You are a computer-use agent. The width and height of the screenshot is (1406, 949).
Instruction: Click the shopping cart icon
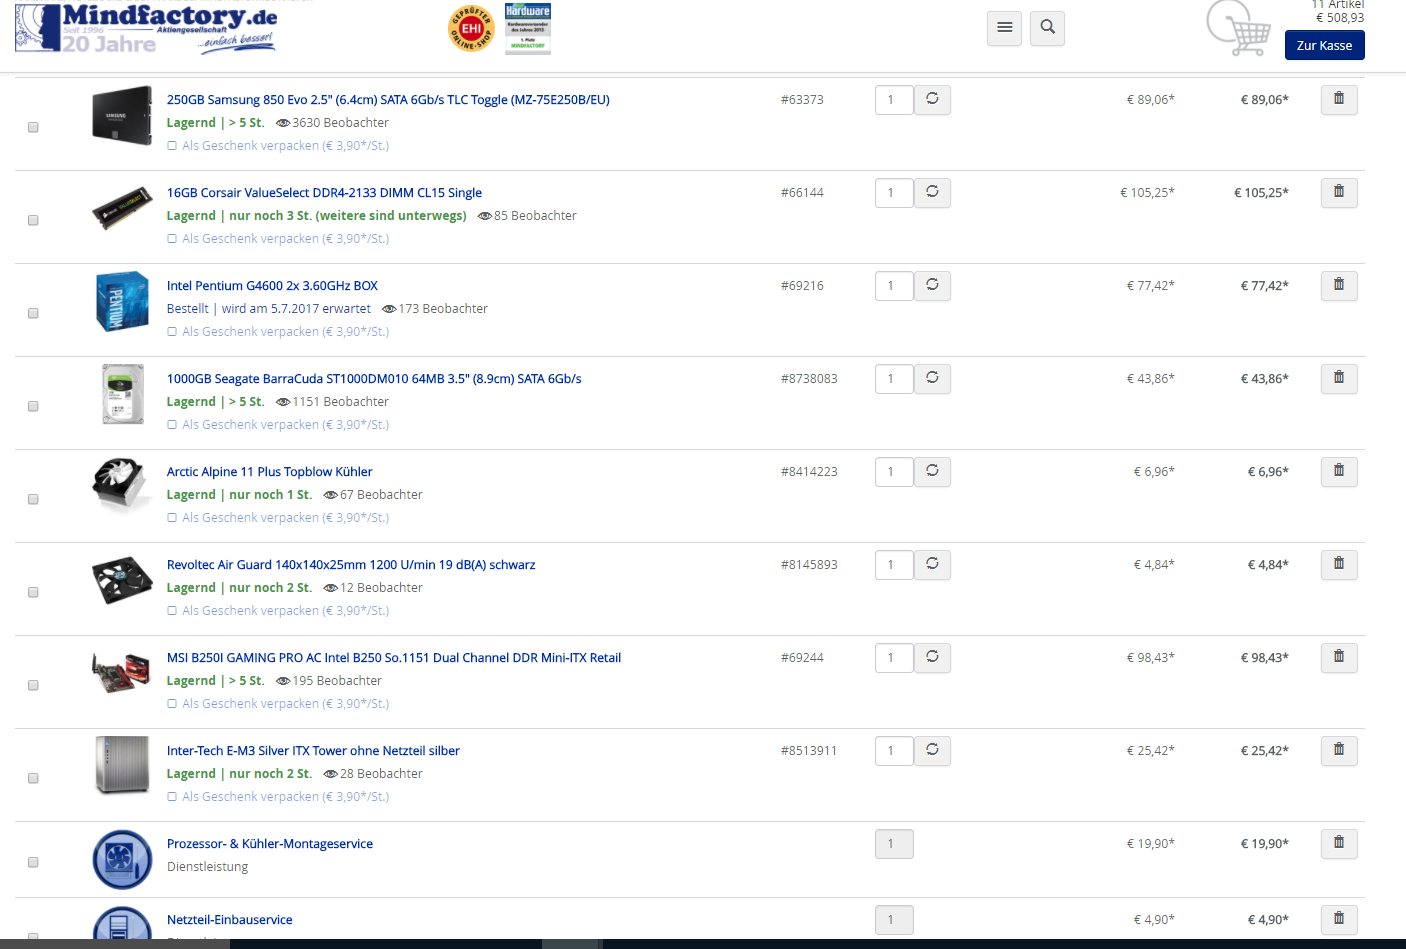(x=1238, y=28)
